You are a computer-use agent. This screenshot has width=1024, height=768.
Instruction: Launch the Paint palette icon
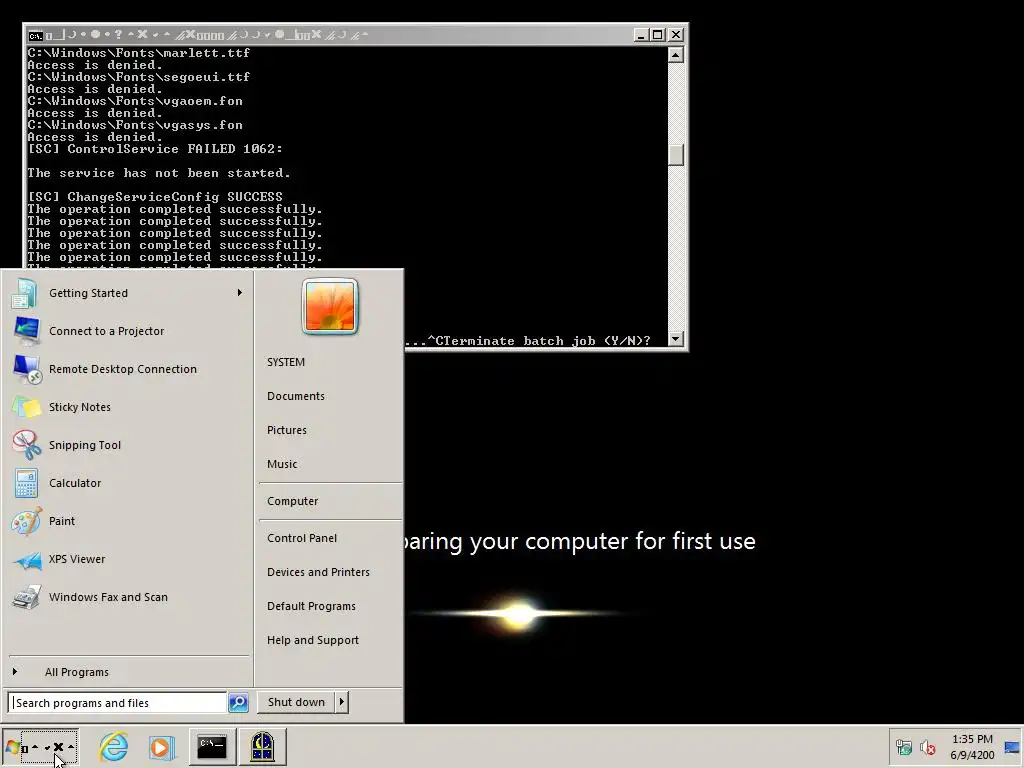26,521
